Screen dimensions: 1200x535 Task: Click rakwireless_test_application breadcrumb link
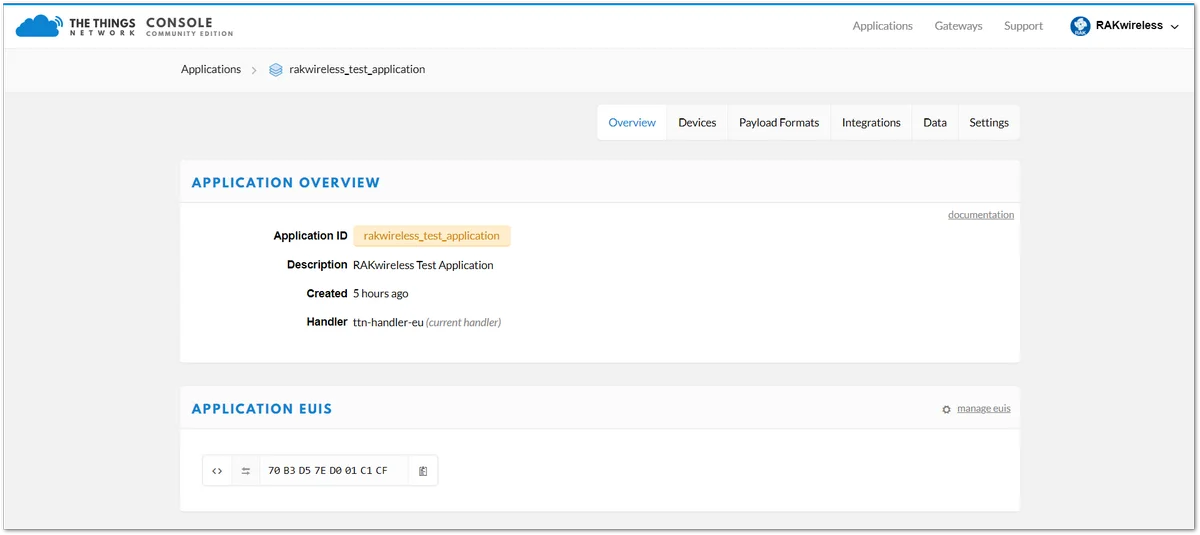click(x=357, y=70)
